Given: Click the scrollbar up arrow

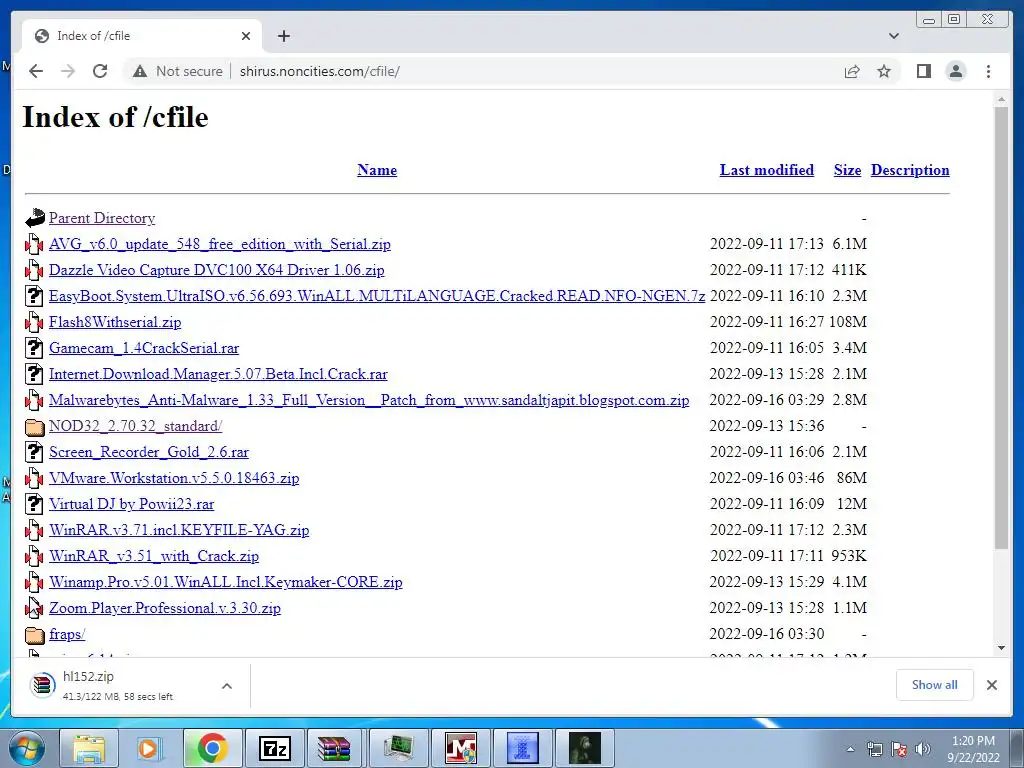Looking at the screenshot, I should click(1001, 100).
